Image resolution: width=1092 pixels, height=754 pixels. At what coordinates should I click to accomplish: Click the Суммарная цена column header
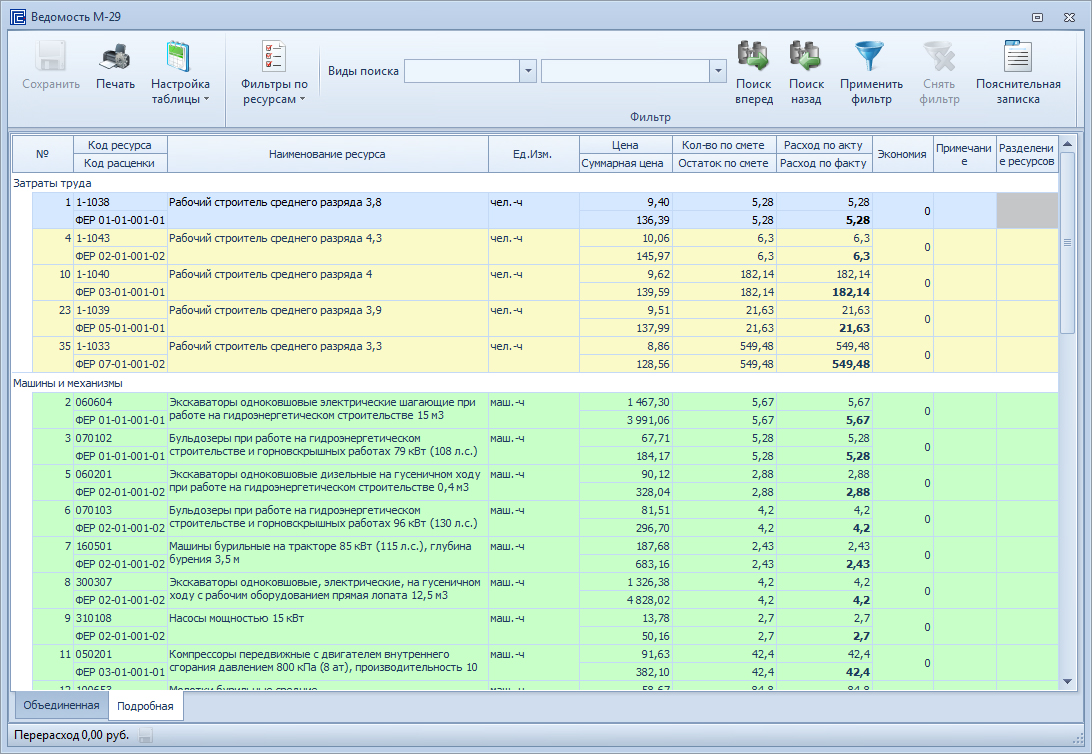(623, 163)
